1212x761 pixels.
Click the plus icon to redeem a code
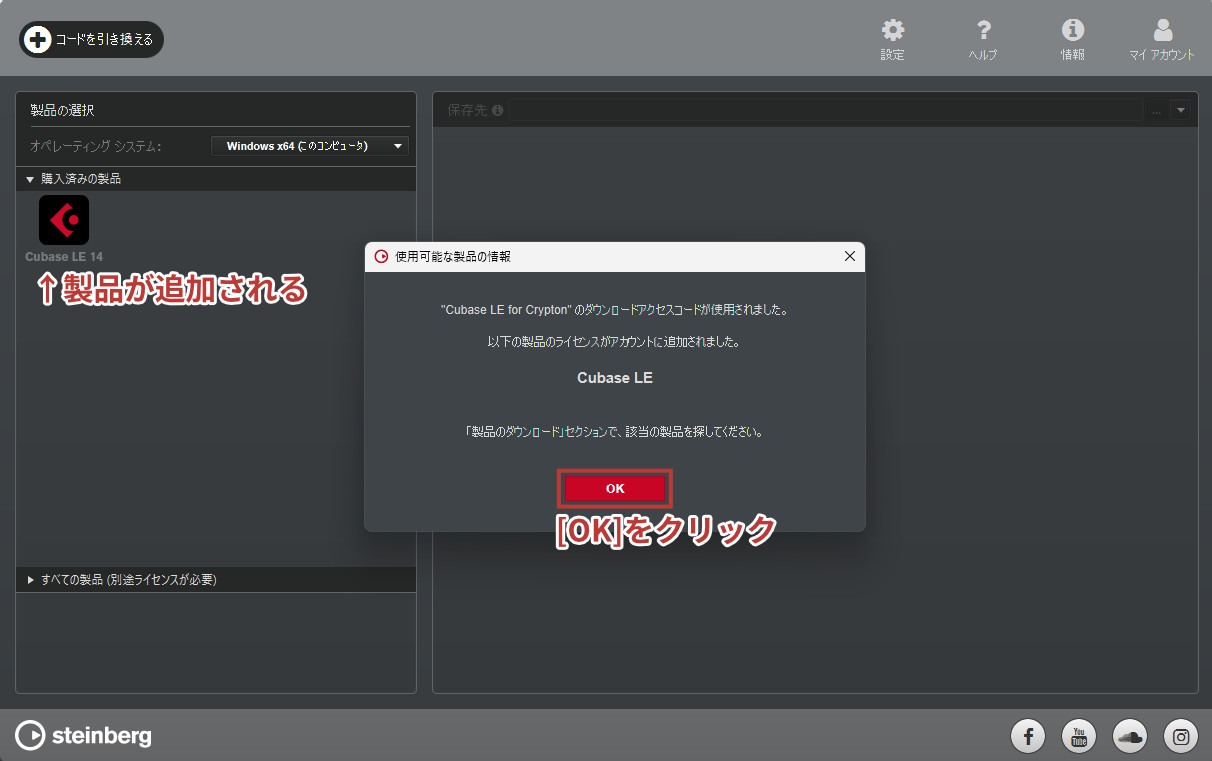click(37, 39)
